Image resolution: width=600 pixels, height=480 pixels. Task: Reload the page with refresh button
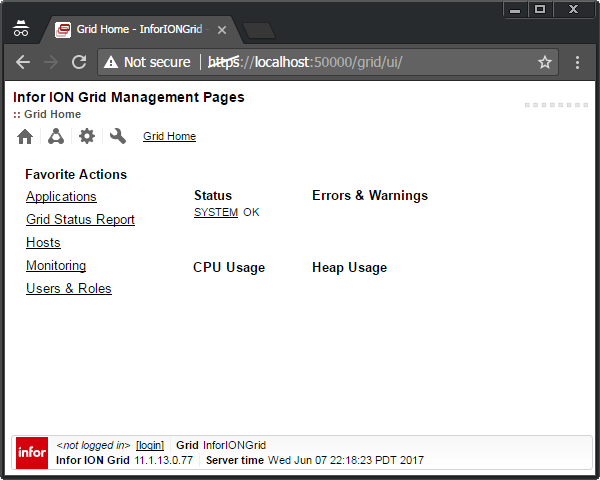coord(79,62)
